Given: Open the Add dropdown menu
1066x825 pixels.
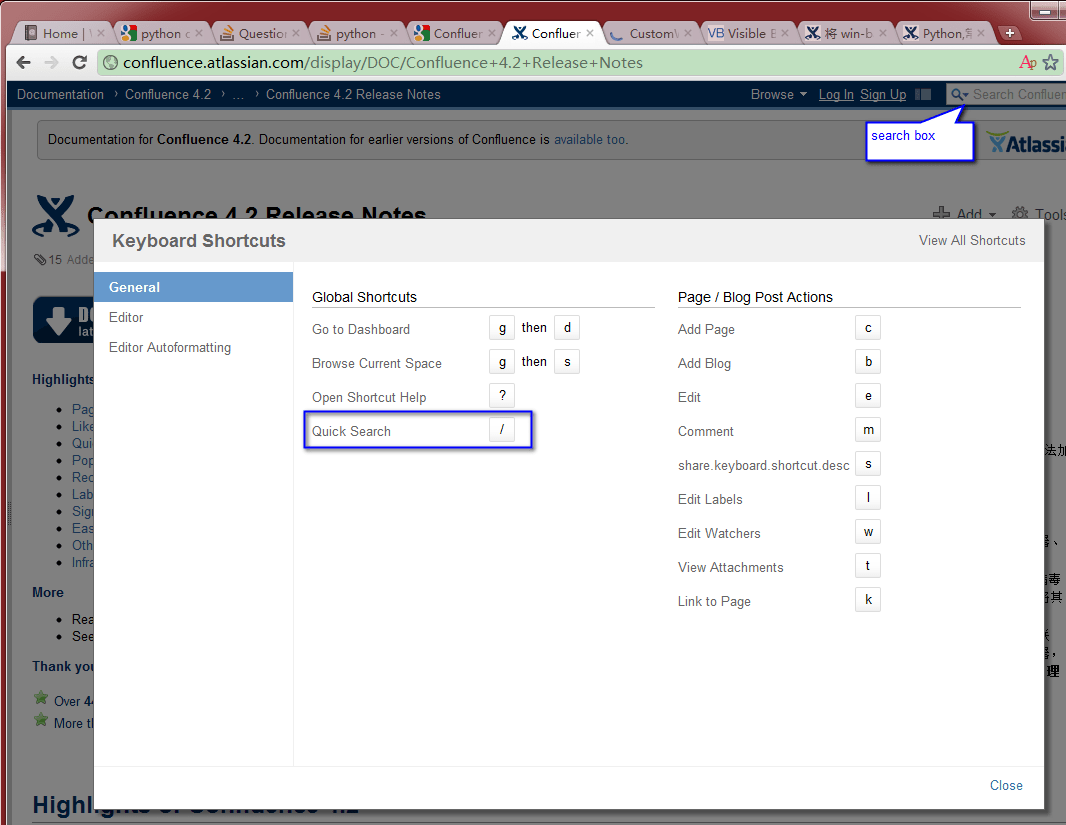Looking at the screenshot, I should tap(964, 214).
